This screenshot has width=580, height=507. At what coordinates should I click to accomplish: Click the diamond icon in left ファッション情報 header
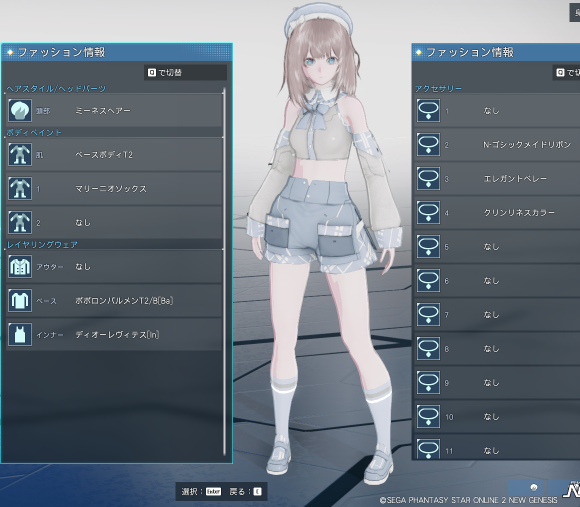[10, 53]
